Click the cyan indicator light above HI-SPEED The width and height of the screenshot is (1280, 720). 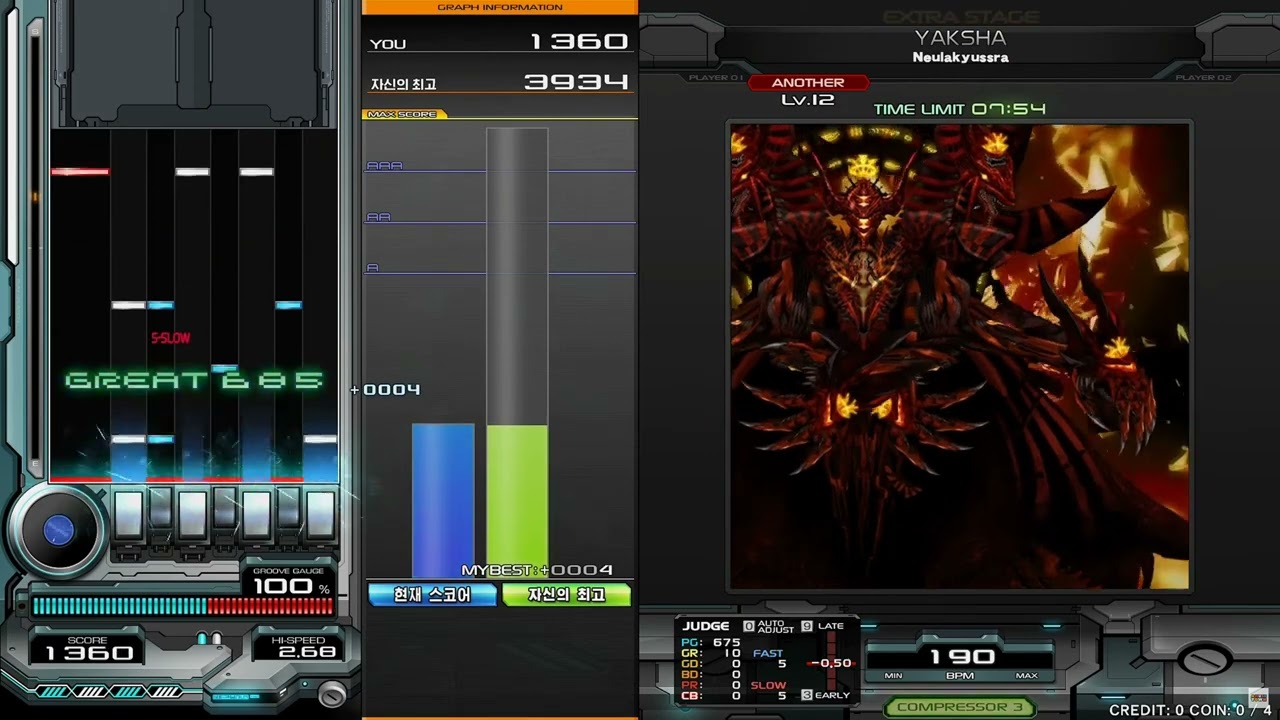pyautogui.click(x=202, y=638)
